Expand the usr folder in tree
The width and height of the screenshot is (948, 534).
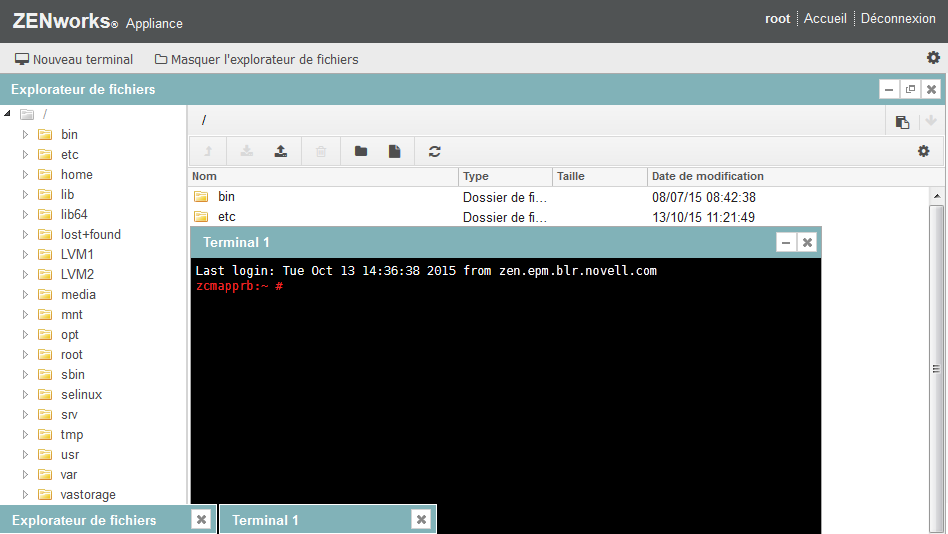click(25, 454)
